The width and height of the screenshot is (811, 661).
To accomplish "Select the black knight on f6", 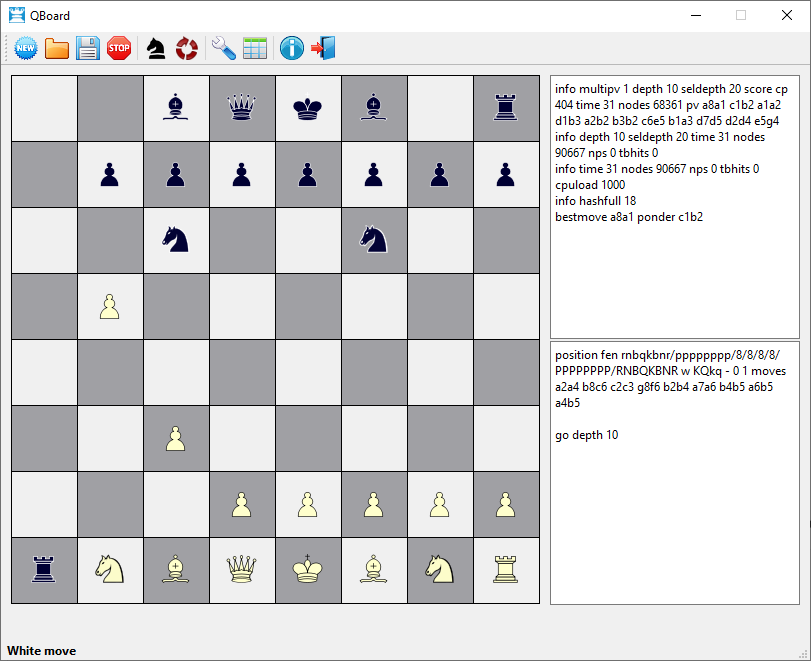I will point(373,240).
